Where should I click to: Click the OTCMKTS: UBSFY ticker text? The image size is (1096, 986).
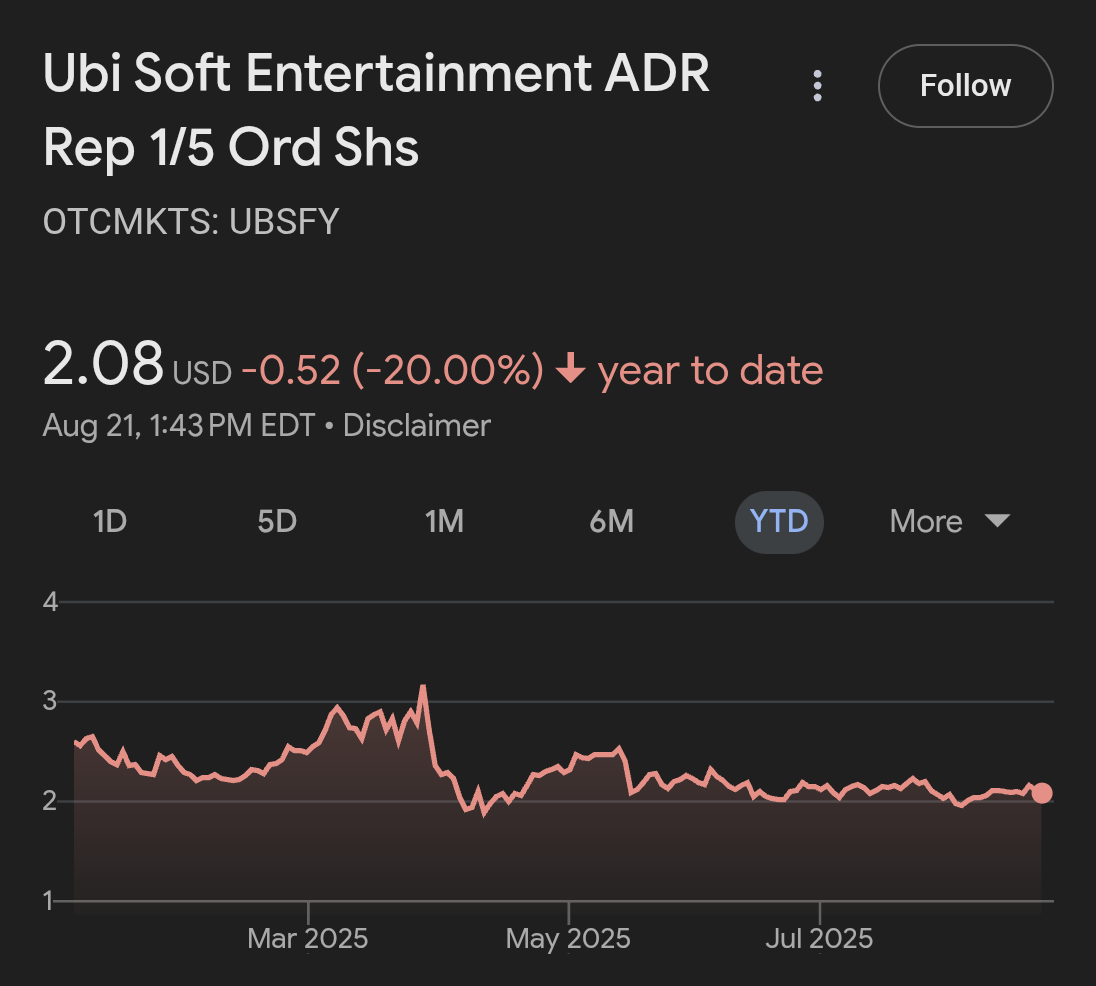click(x=191, y=221)
